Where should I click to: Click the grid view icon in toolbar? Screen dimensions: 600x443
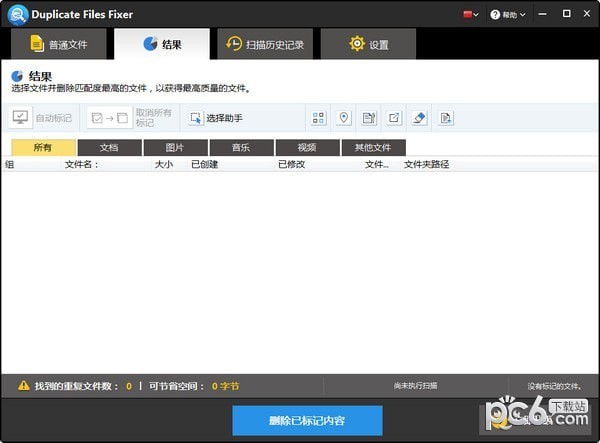click(319, 118)
